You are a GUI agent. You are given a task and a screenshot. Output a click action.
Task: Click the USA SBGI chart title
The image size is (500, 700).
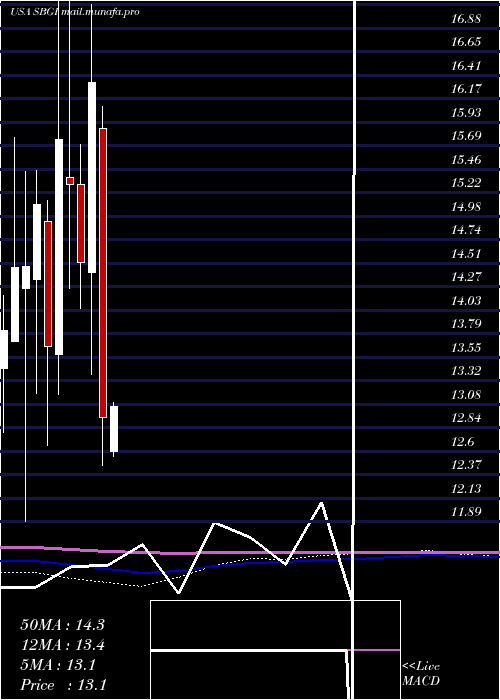[x=75, y=12]
